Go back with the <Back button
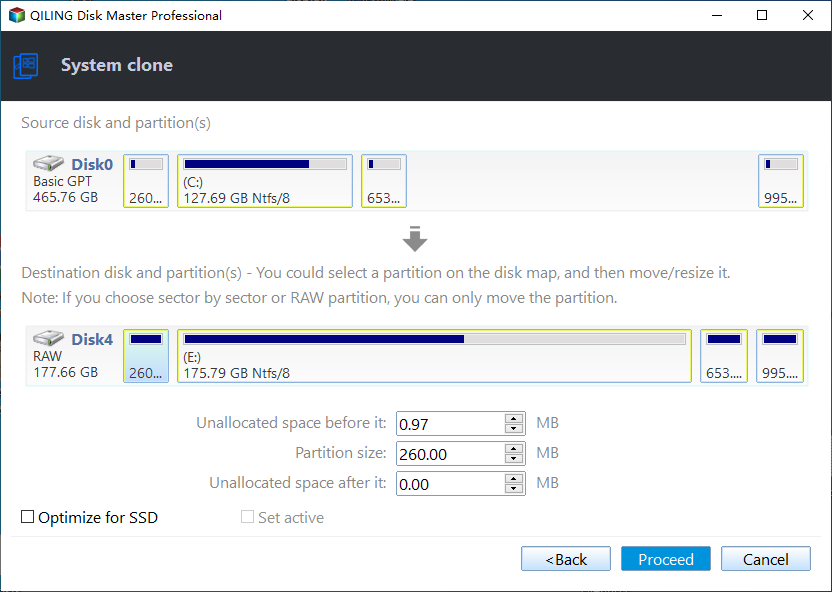The height and width of the screenshot is (592, 832). pos(566,559)
